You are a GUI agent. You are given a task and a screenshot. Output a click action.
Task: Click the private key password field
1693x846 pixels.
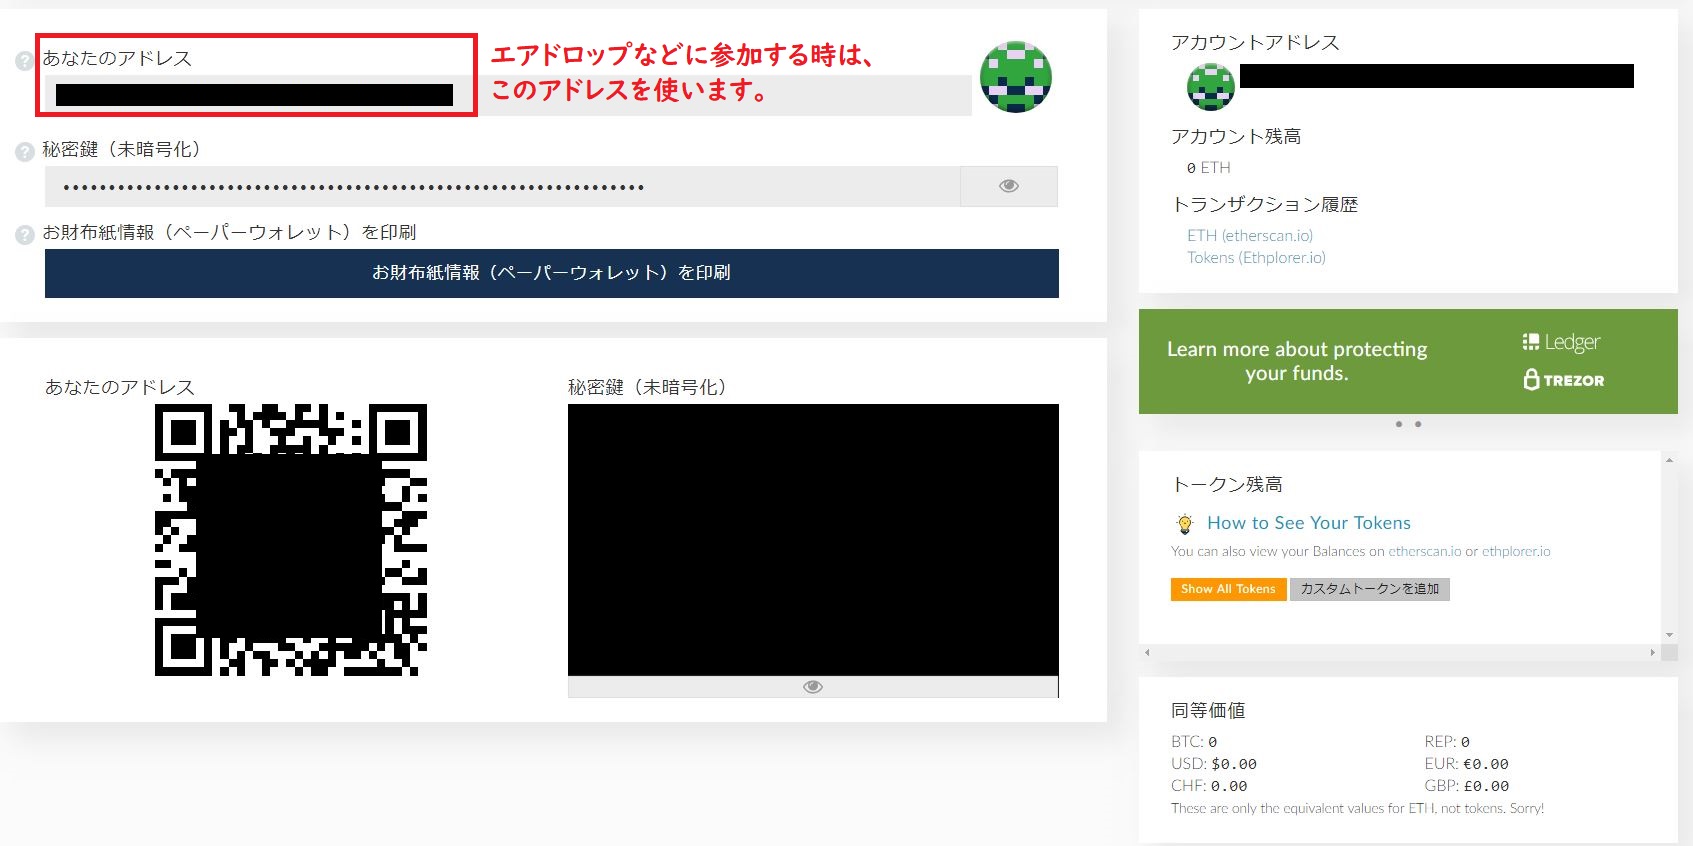[x=502, y=186]
